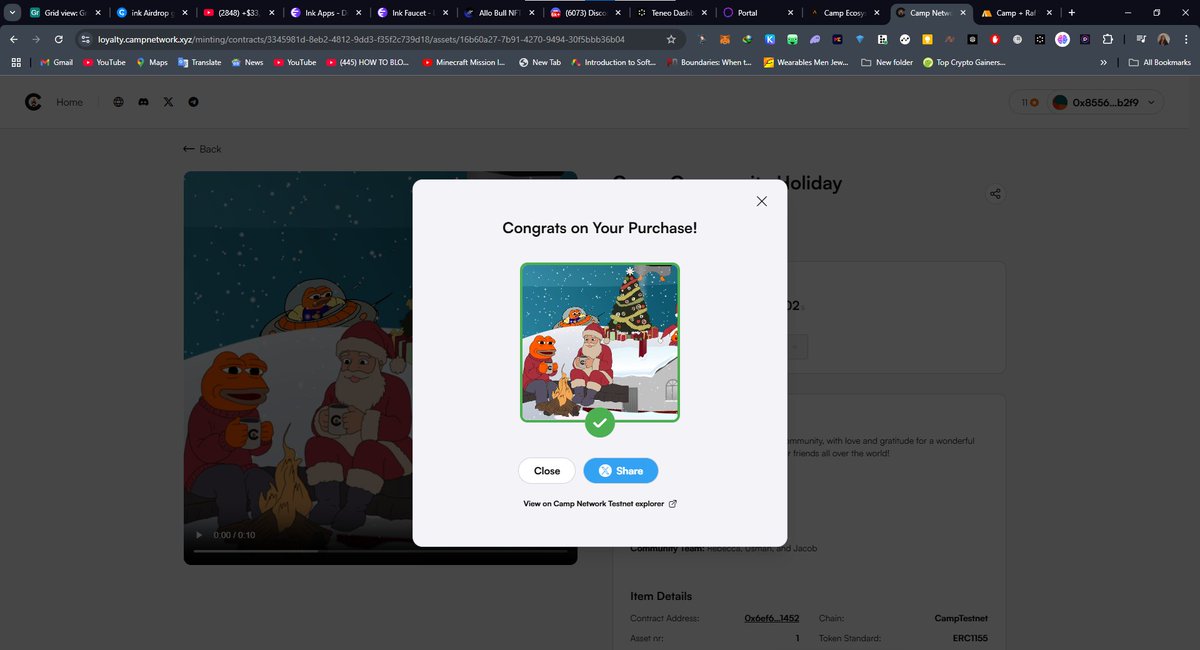Open contract address 0x6ef6...1452 link

coord(771,618)
